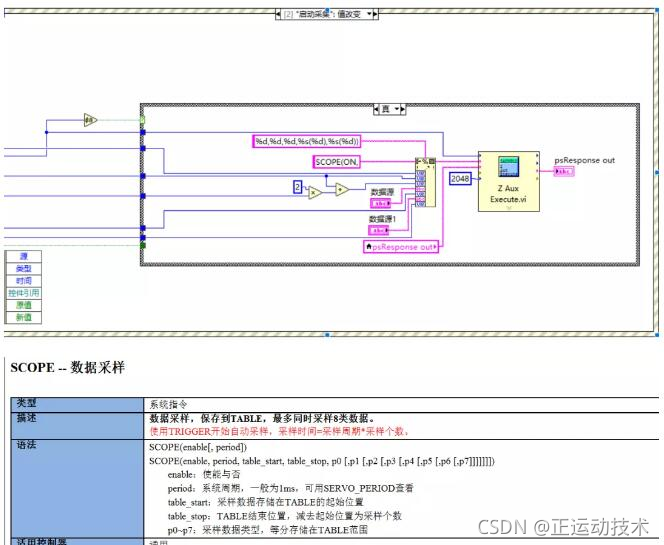Image resolution: width=664 pixels, height=545 pixels.
Task: Open the 真 case selector dropdown
Action: 397,109
